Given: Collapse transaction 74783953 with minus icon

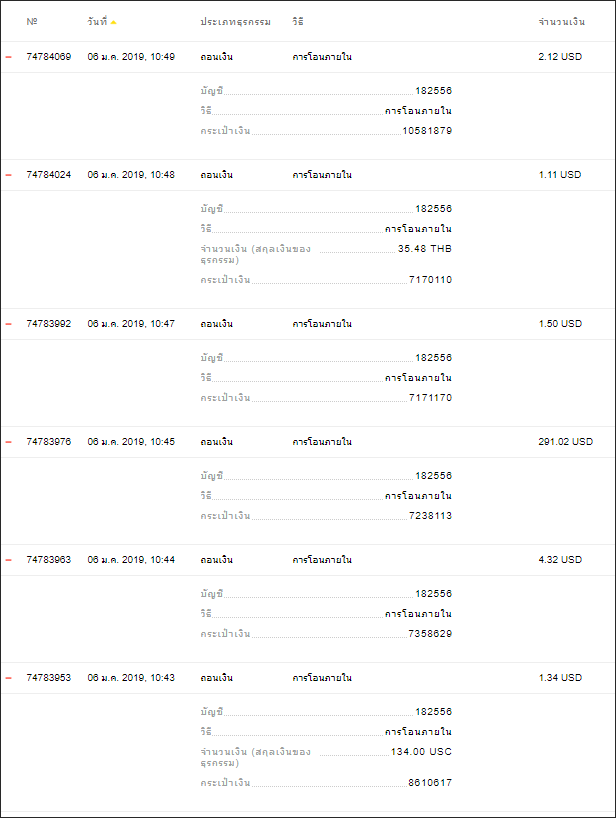Looking at the screenshot, I should pyautogui.click(x=8, y=678).
